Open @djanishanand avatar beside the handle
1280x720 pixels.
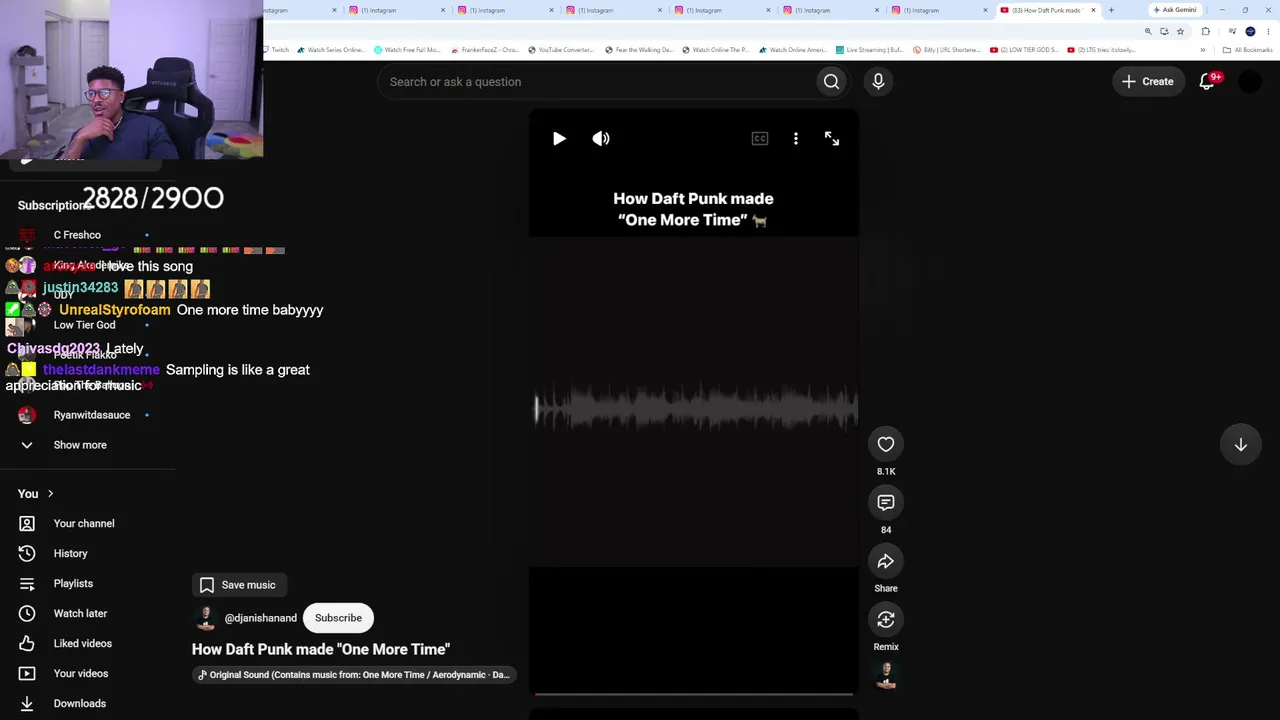(x=206, y=618)
